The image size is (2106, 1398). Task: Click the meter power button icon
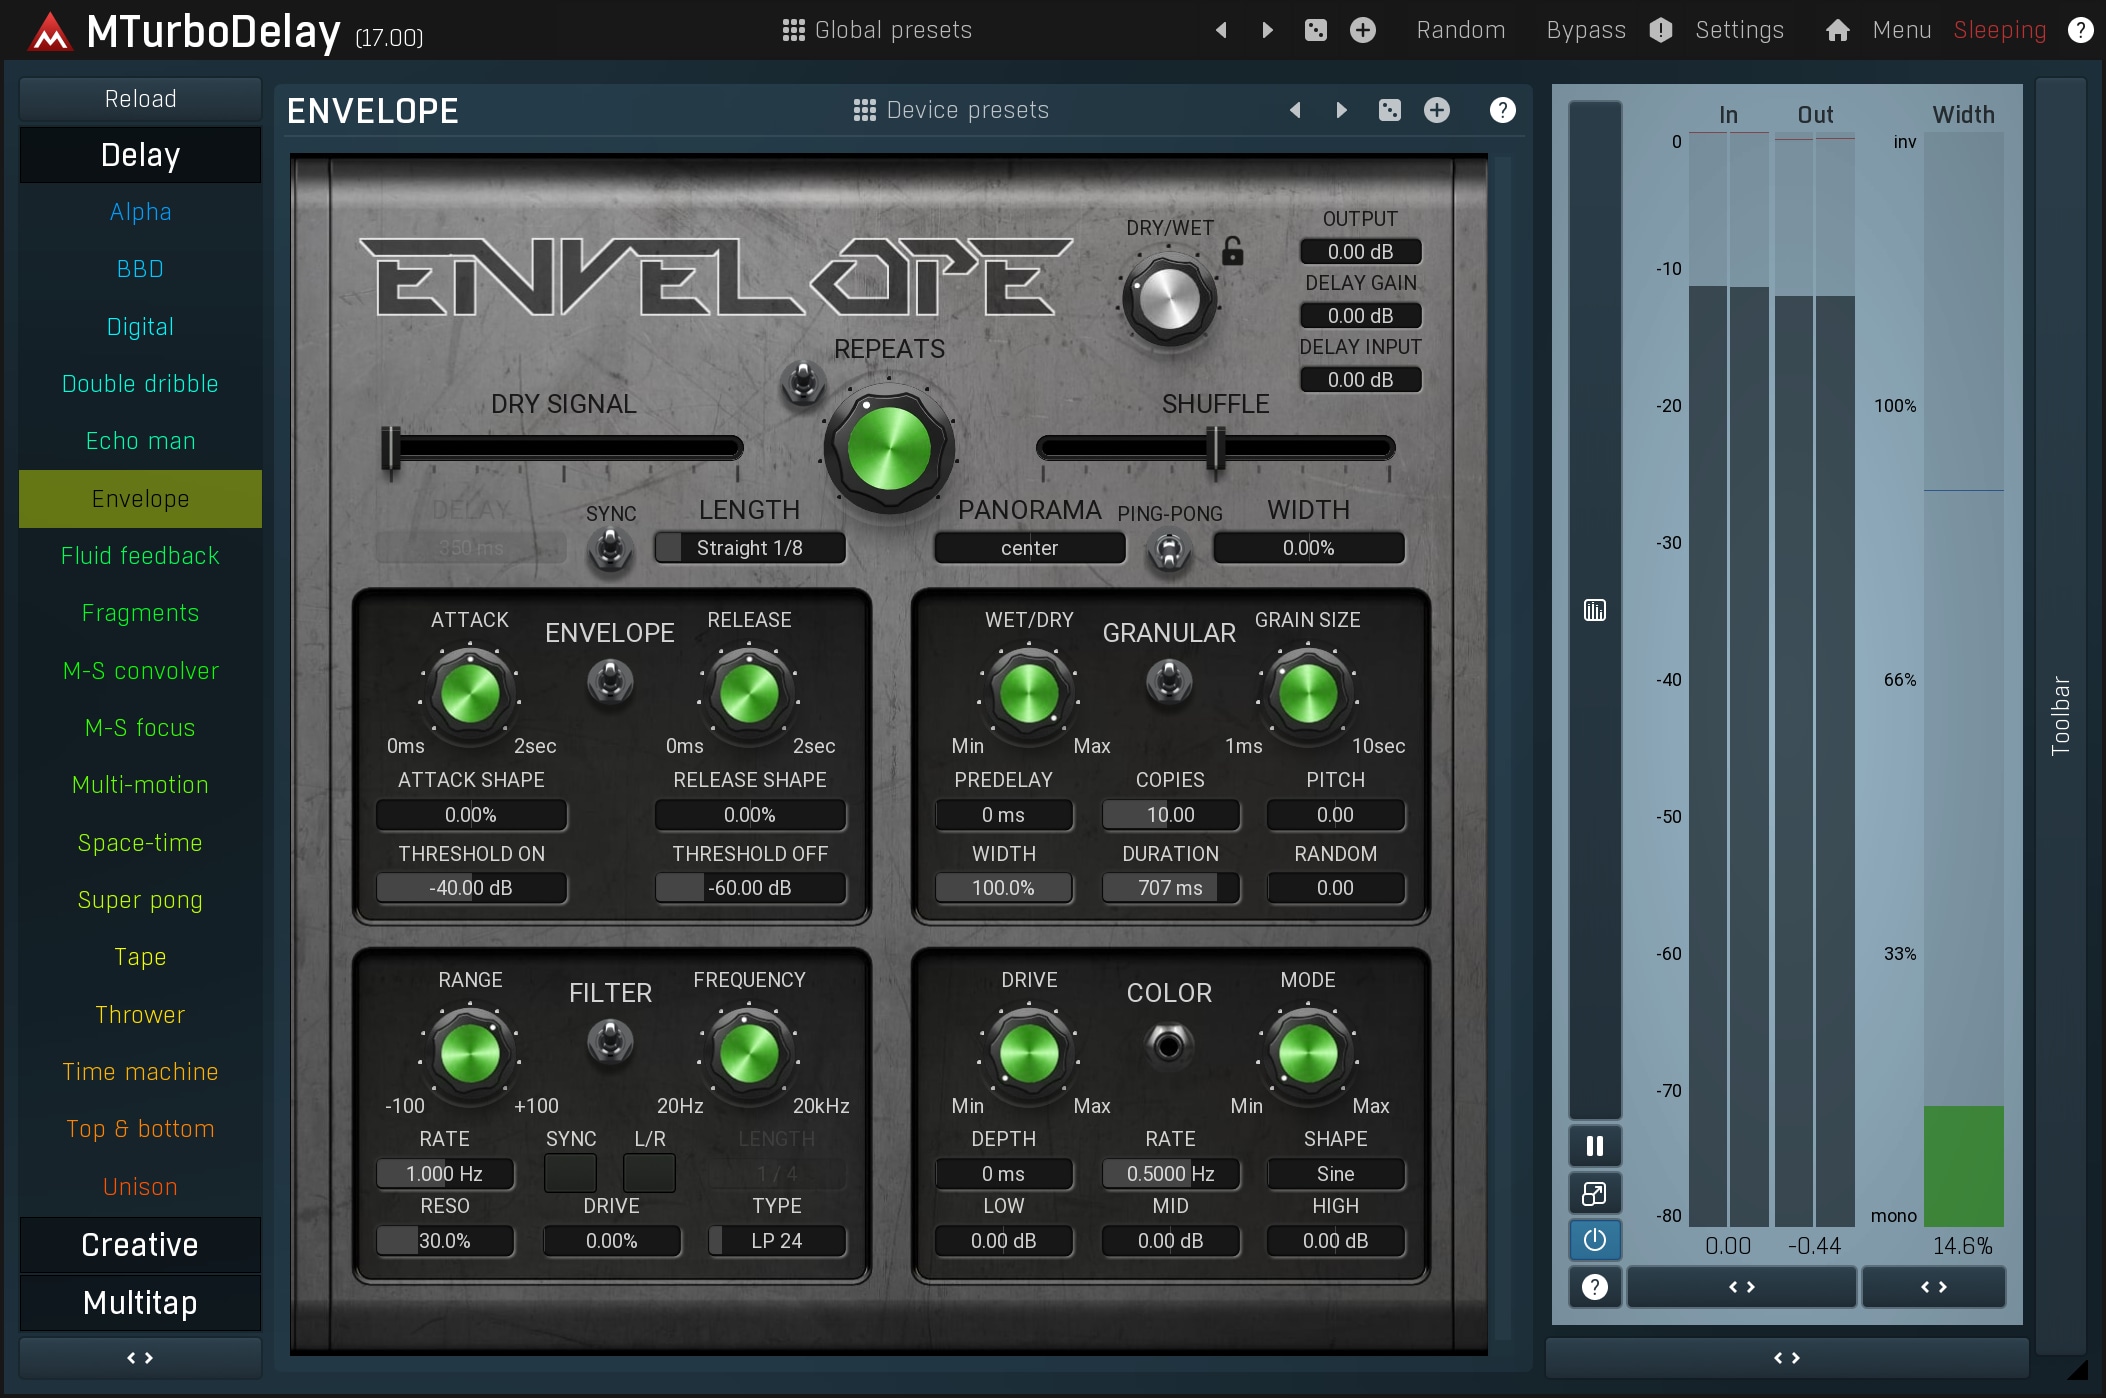tap(1594, 1240)
